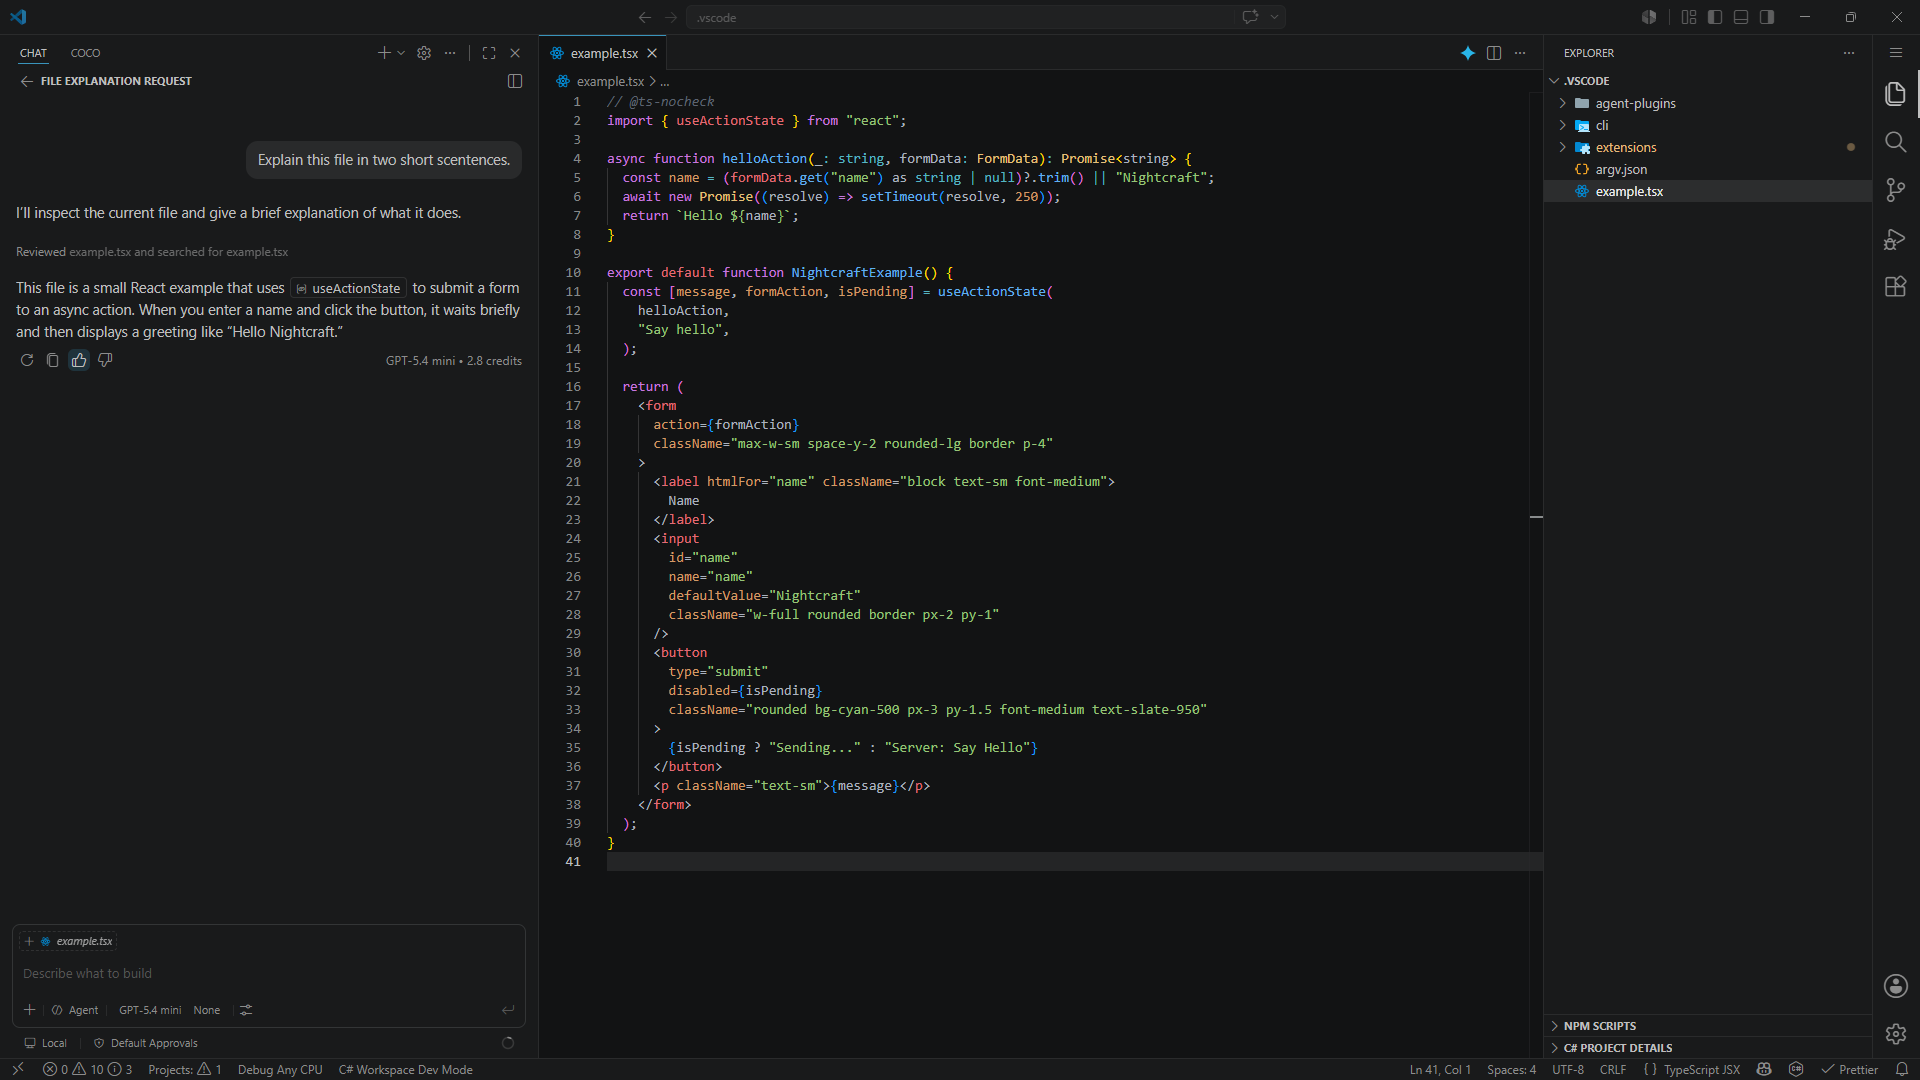Open the Extensions view
1920x1080 pixels.
pyautogui.click(x=1895, y=287)
